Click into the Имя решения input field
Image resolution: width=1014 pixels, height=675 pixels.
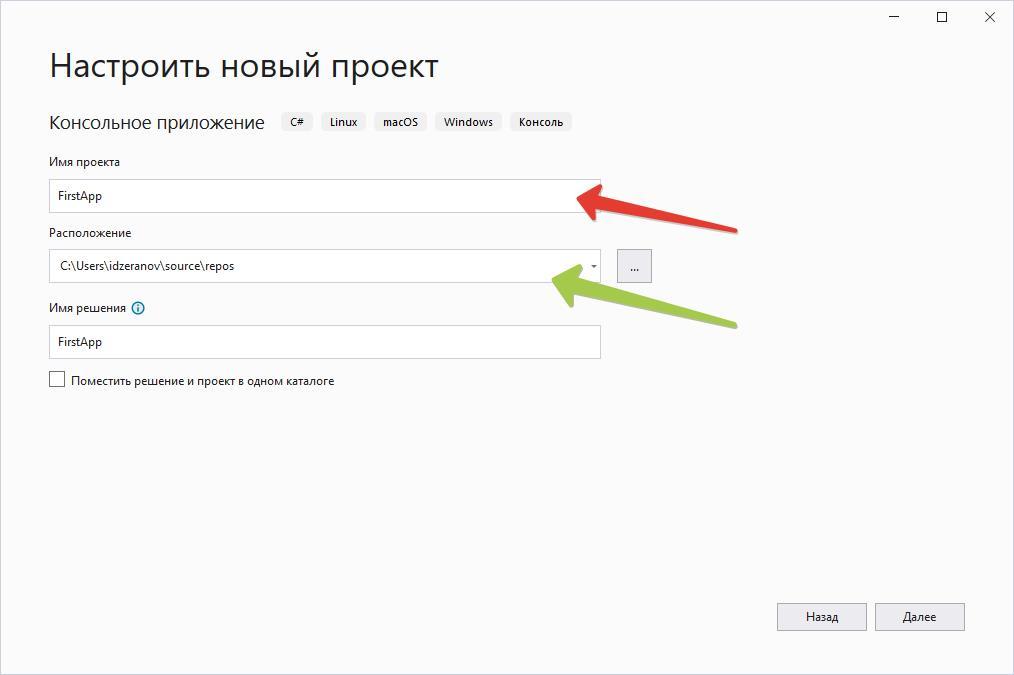click(324, 342)
